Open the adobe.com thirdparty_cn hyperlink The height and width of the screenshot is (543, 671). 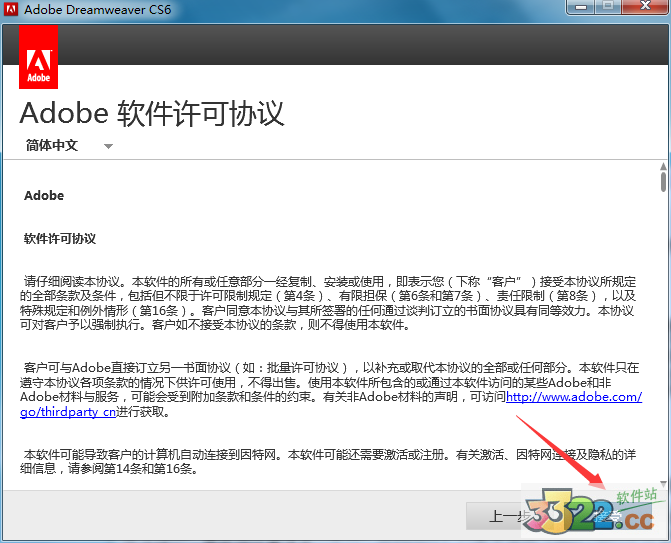[574, 397]
